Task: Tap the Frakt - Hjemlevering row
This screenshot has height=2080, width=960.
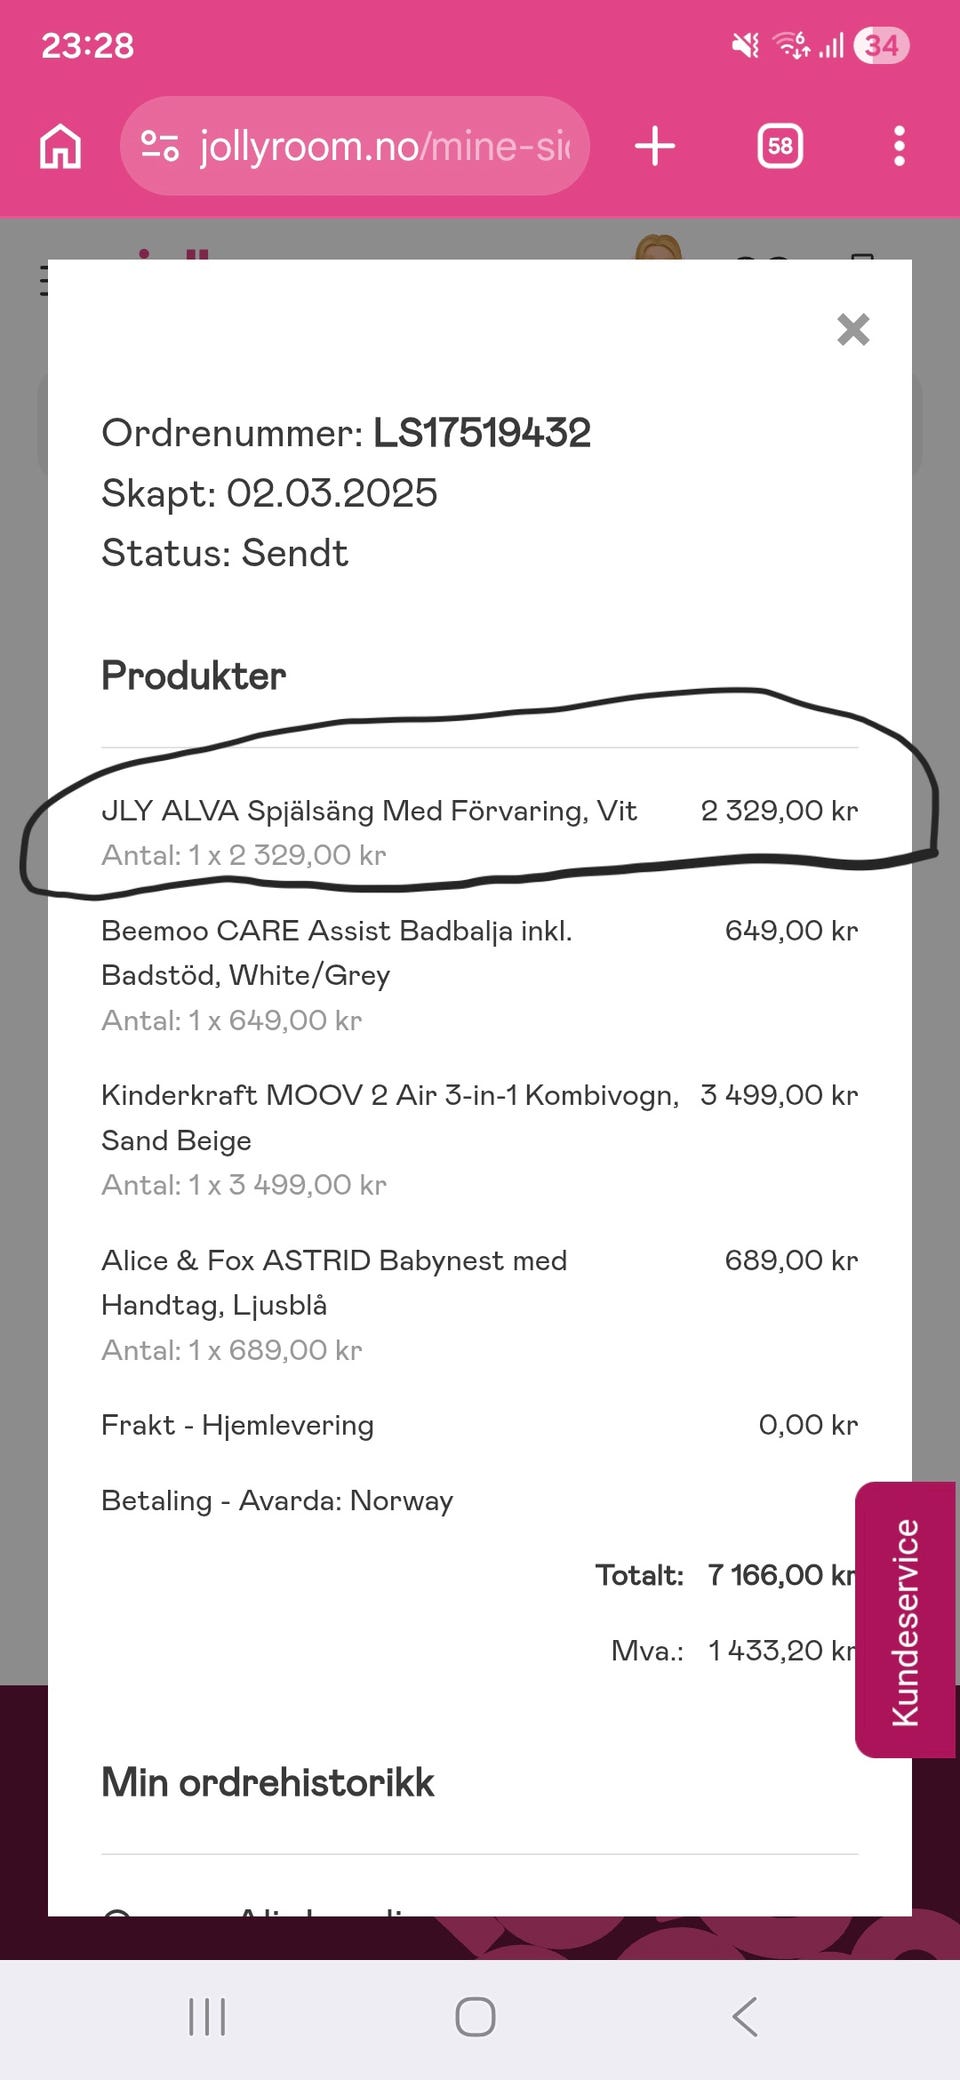Action: click(x=480, y=1425)
